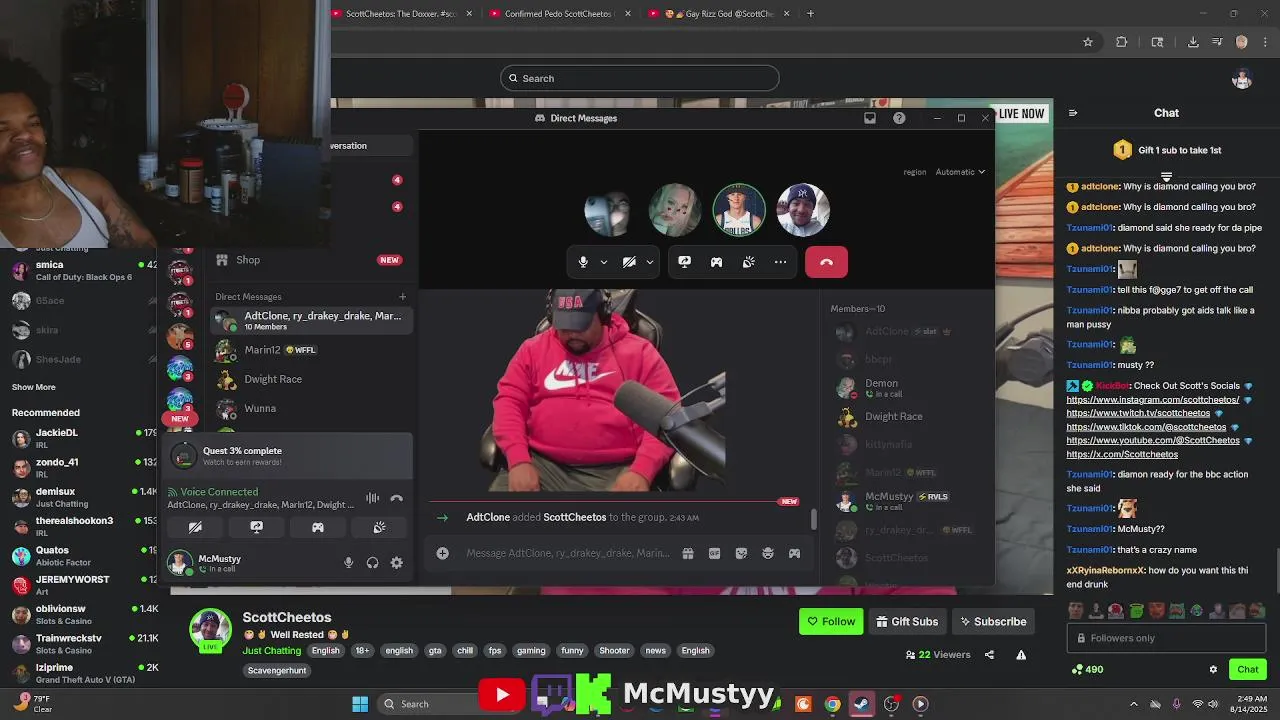Open Discord user settings gear
Image resolution: width=1280 pixels, height=720 pixels.
[x=396, y=563]
